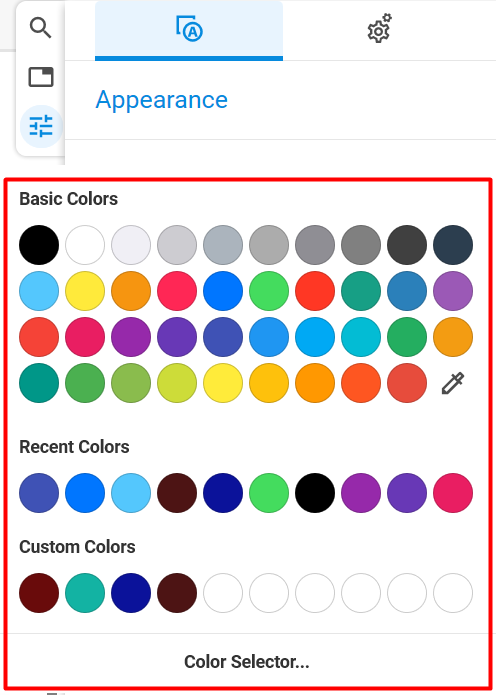Pick the light sky blue basic color
This screenshot has height=695, width=496.
pyautogui.click(x=39, y=291)
